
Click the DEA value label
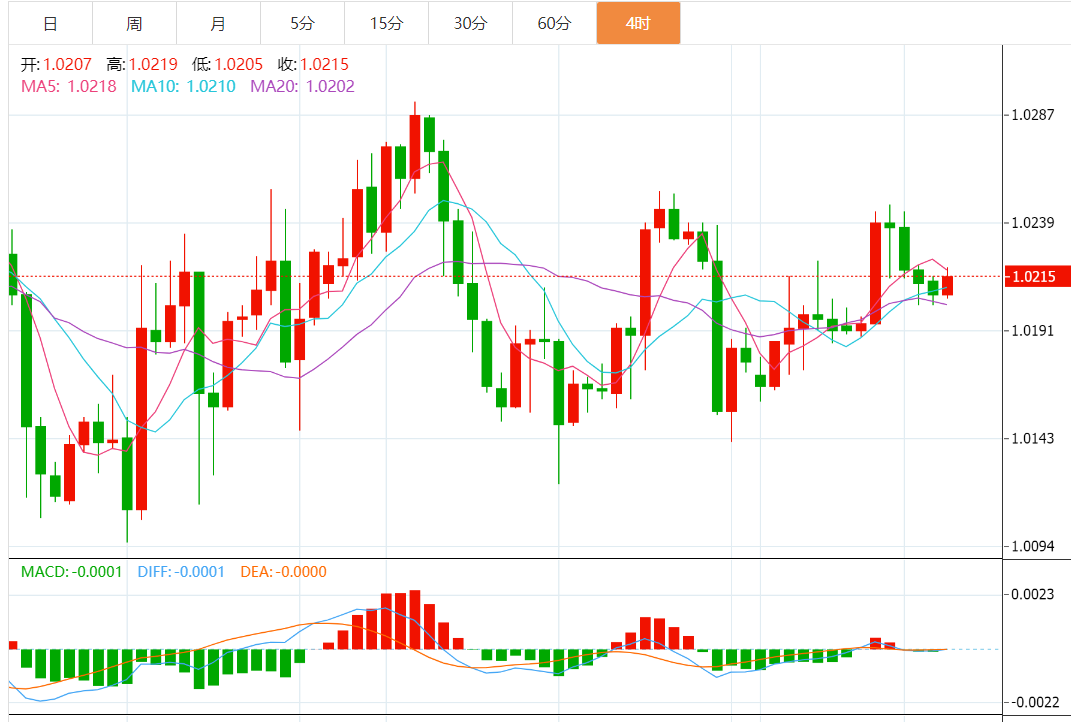coord(283,572)
